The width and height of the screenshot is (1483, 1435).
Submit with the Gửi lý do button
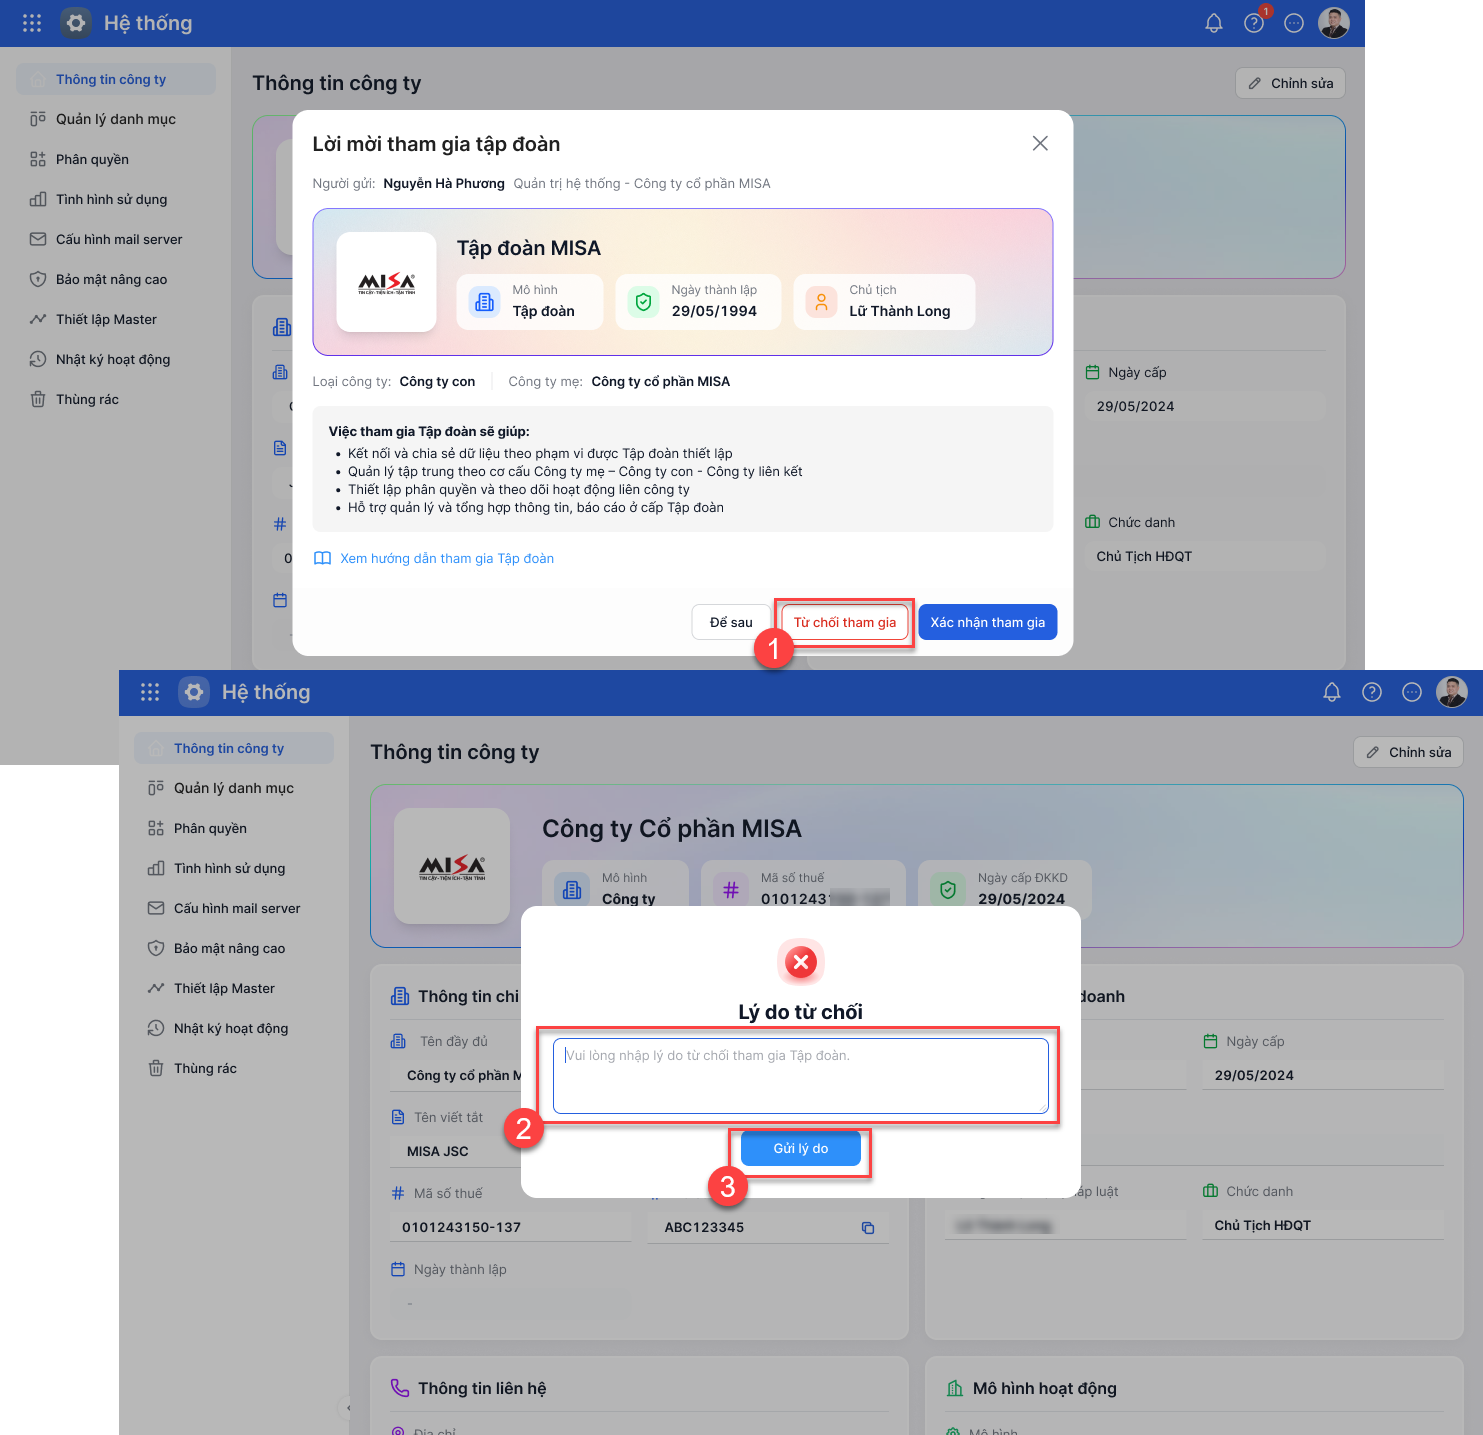pos(801,1149)
